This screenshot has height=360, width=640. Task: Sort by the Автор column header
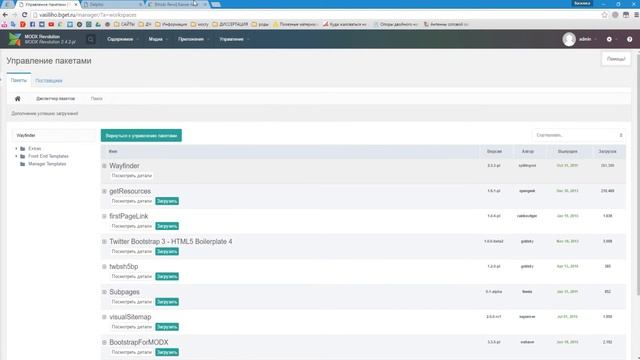point(527,151)
